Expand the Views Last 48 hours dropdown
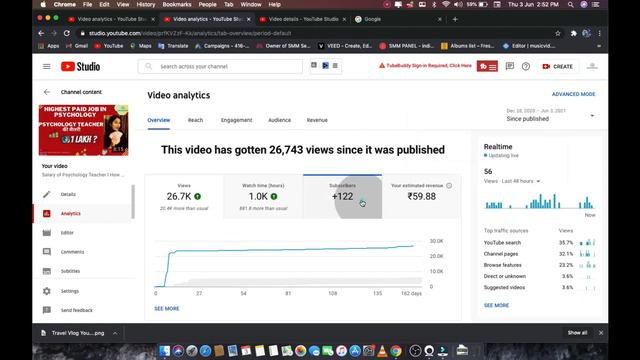 coord(512,181)
